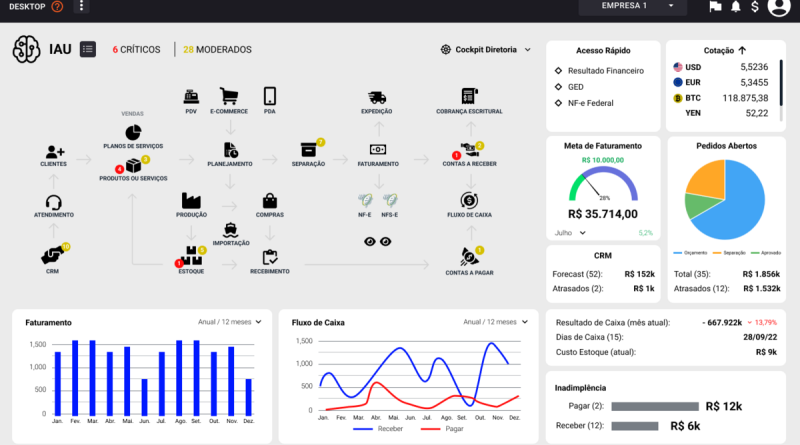800x445 pixels.
Task: Open the Compras shopping bag icon
Action: coord(270,201)
